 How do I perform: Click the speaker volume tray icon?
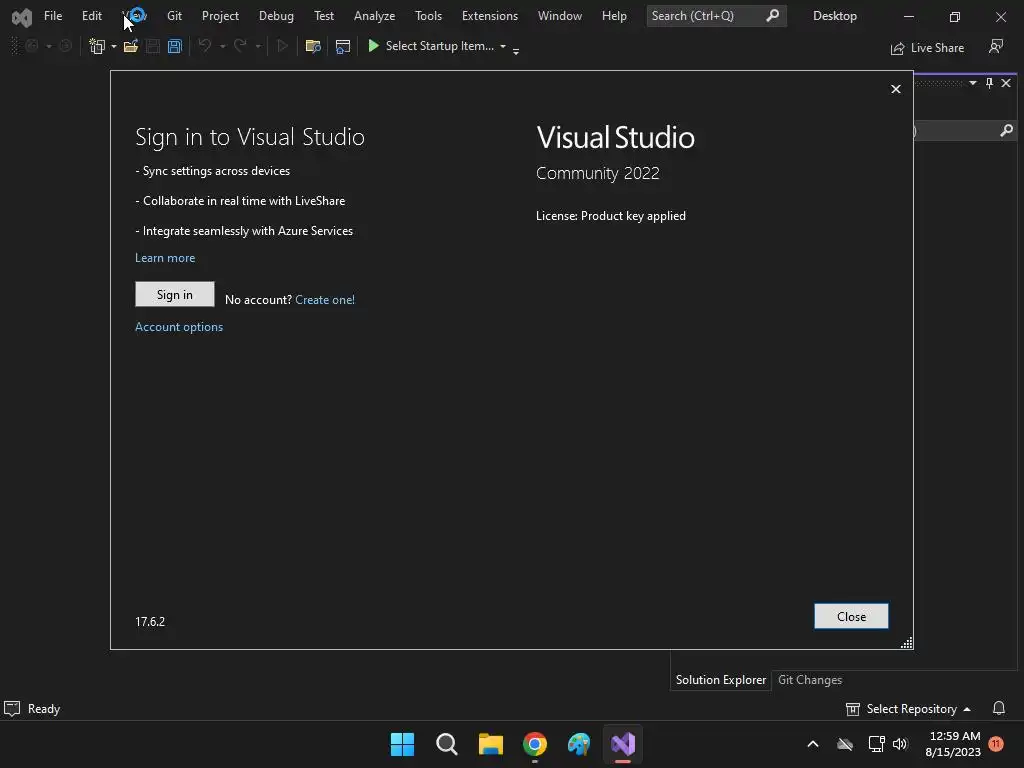[x=901, y=744]
